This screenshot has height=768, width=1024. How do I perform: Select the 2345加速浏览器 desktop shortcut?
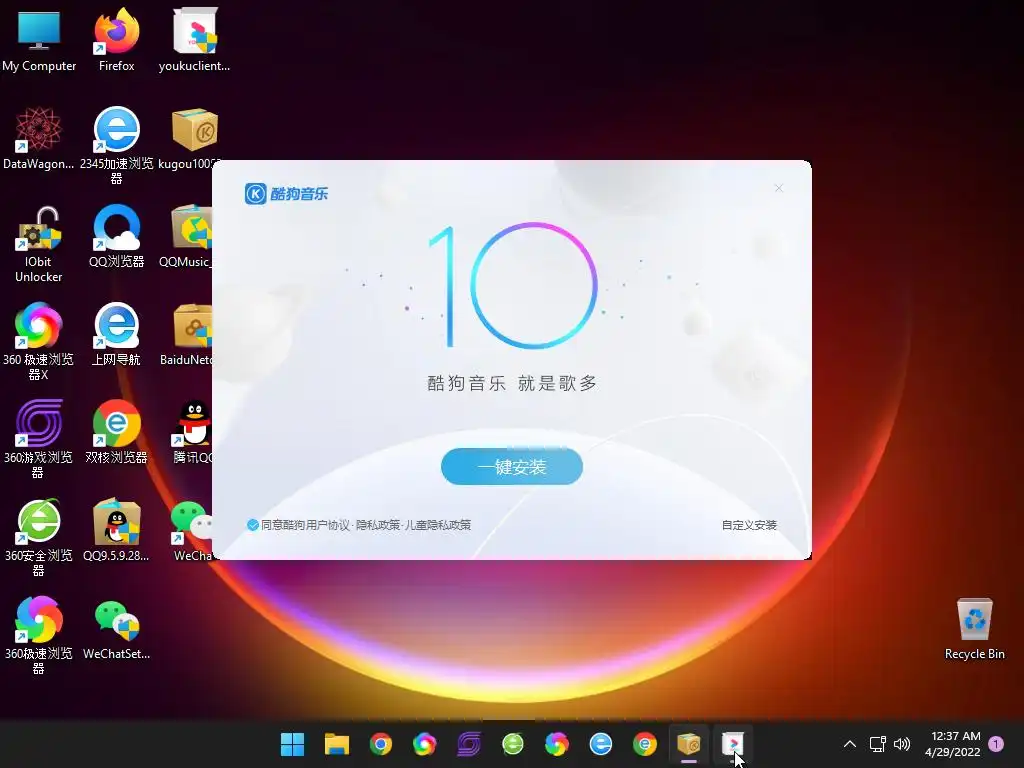[x=116, y=145]
